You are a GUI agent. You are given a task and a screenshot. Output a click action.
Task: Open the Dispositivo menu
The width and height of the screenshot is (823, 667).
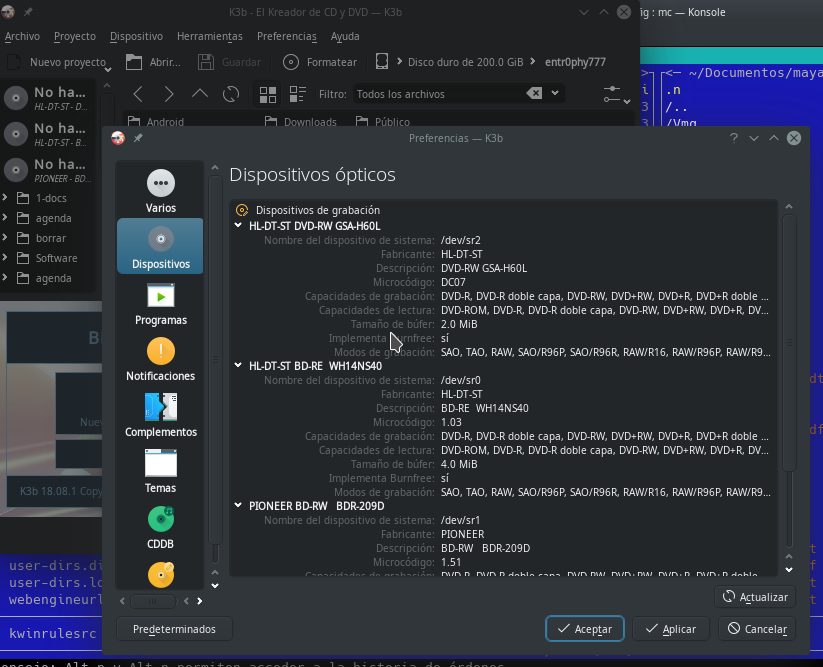point(136,36)
